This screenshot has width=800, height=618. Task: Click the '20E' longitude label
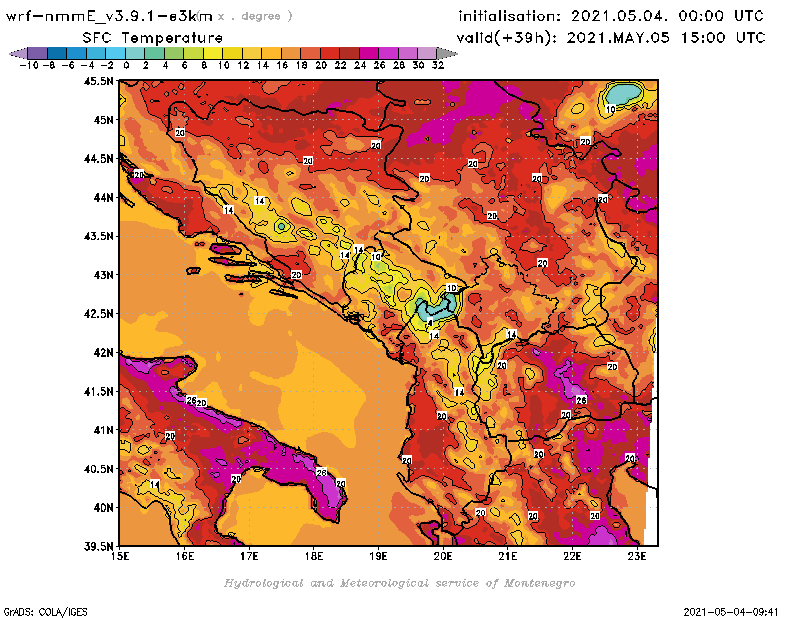(x=443, y=556)
